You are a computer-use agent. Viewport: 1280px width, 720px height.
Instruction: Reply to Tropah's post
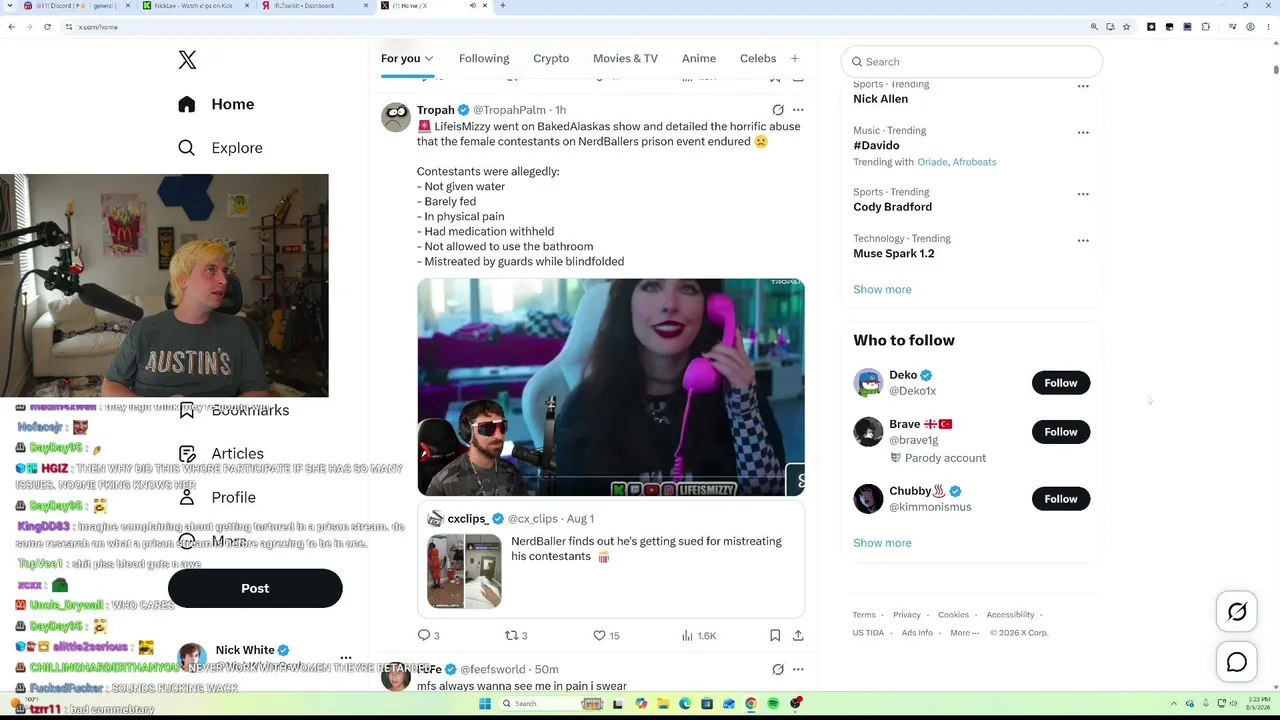point(428,635)
